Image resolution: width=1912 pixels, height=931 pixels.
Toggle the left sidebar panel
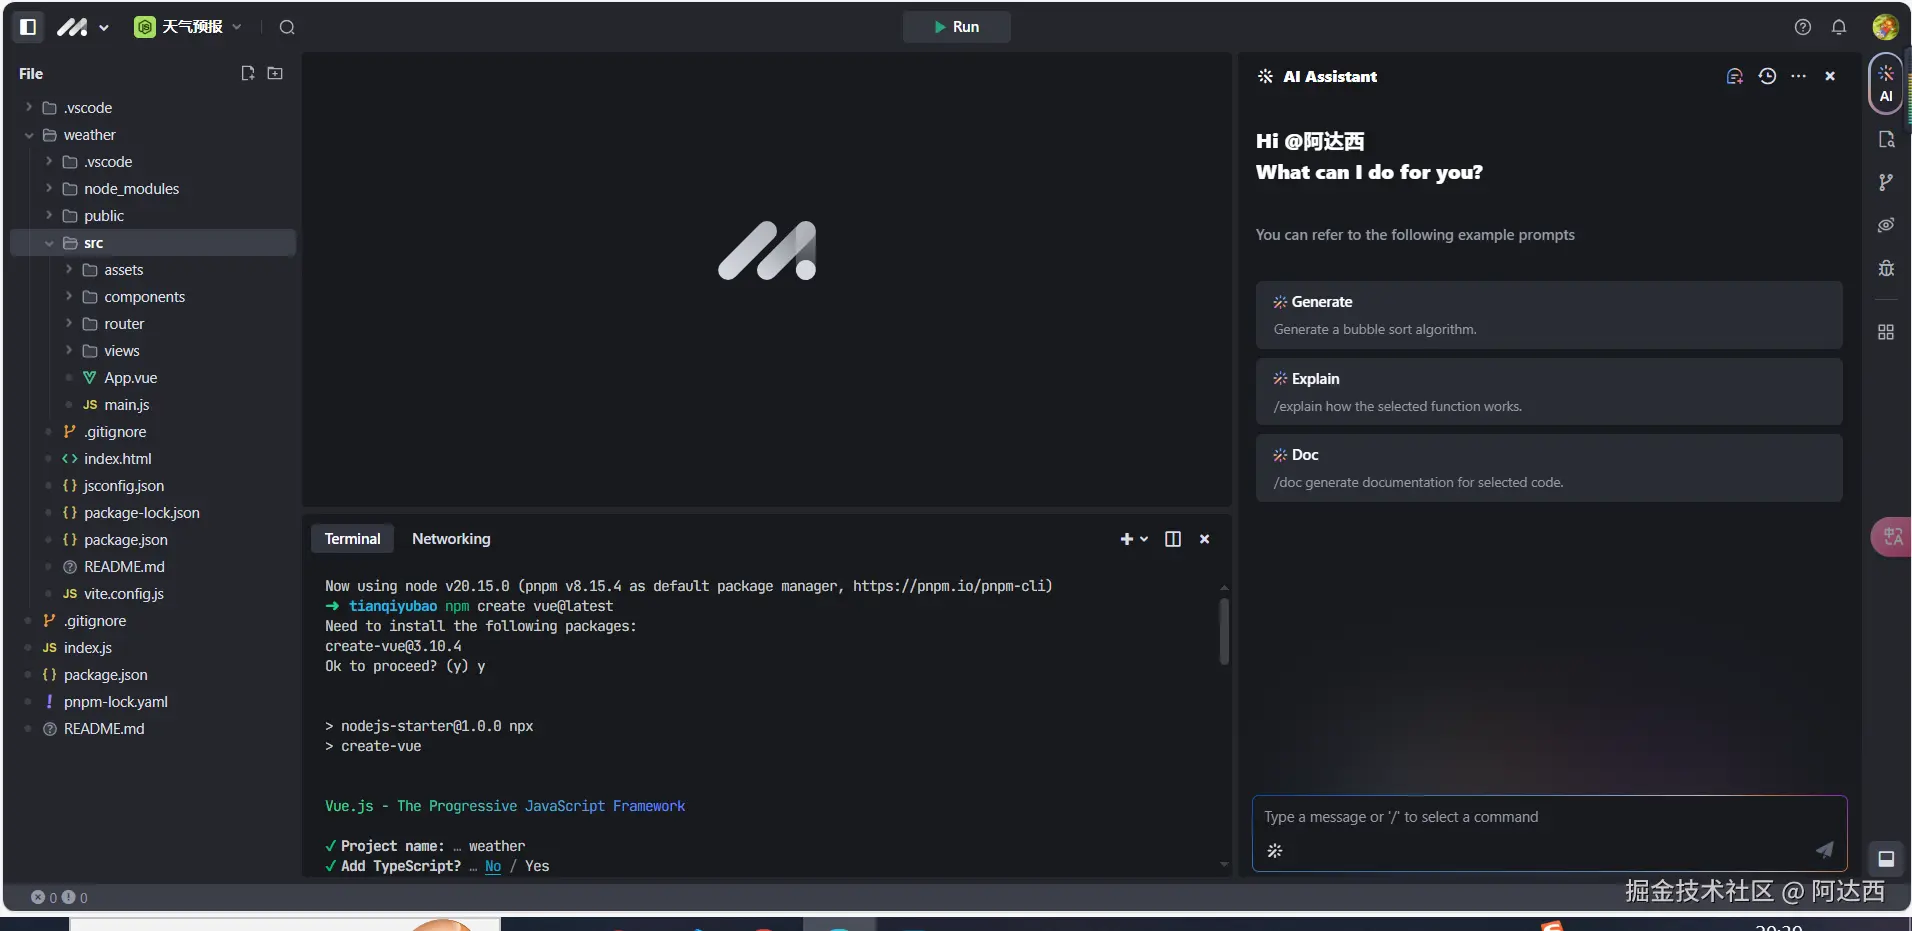28,27
